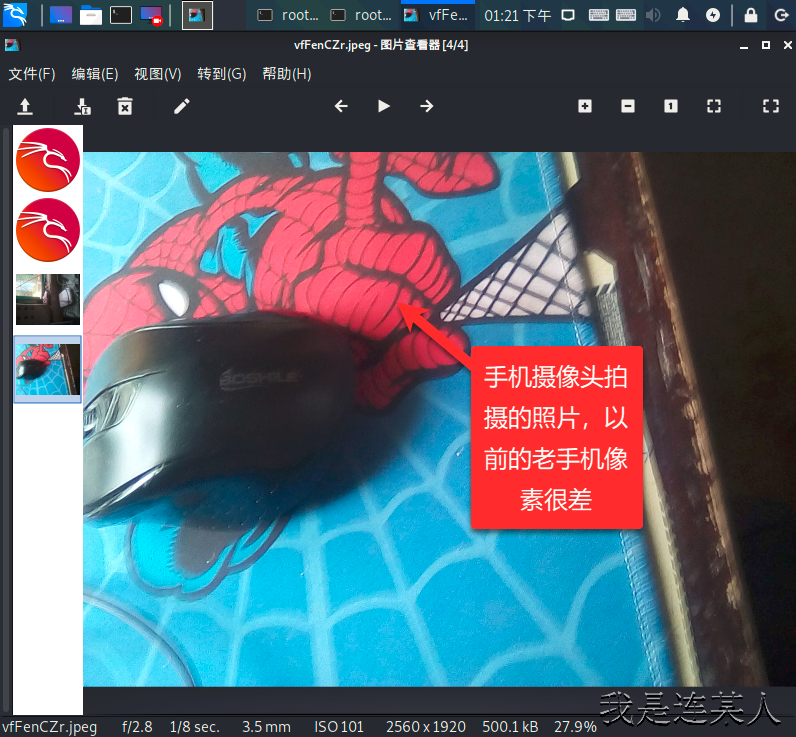Go to the previous image with left arrow
796x737 pixels.
341,106
